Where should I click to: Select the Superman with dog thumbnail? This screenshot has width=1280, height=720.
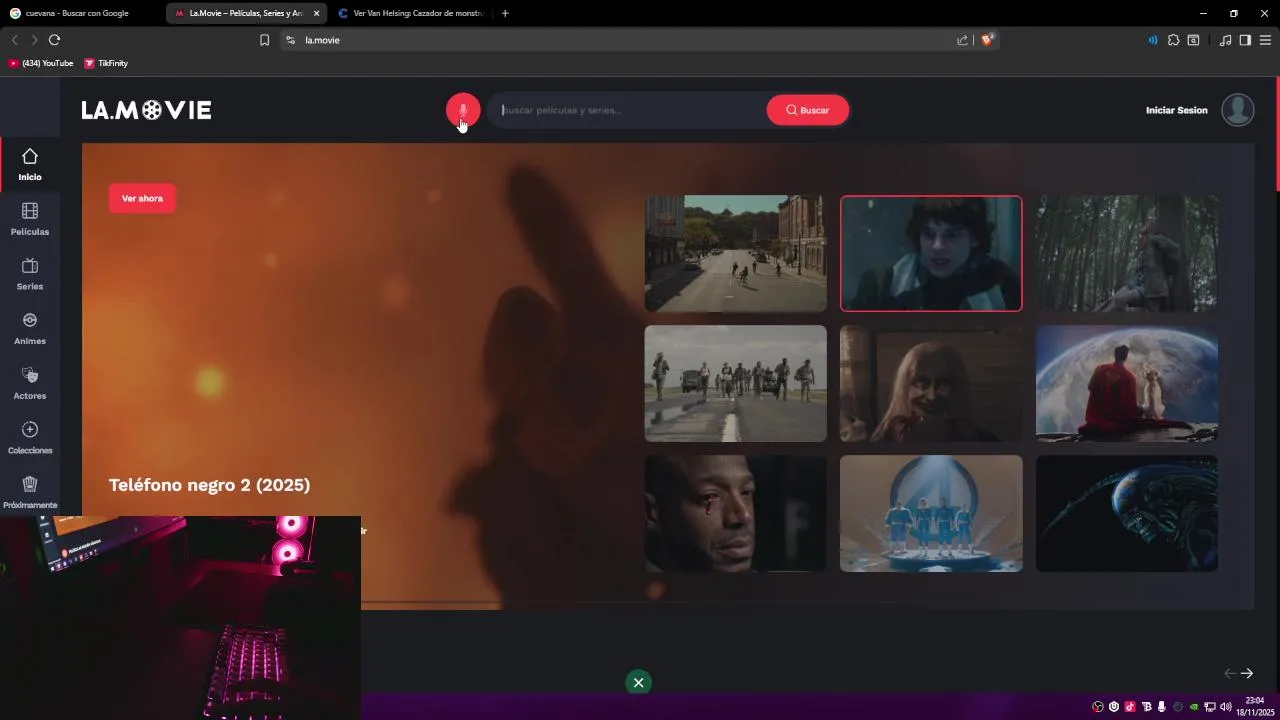tap(1127, 383)
